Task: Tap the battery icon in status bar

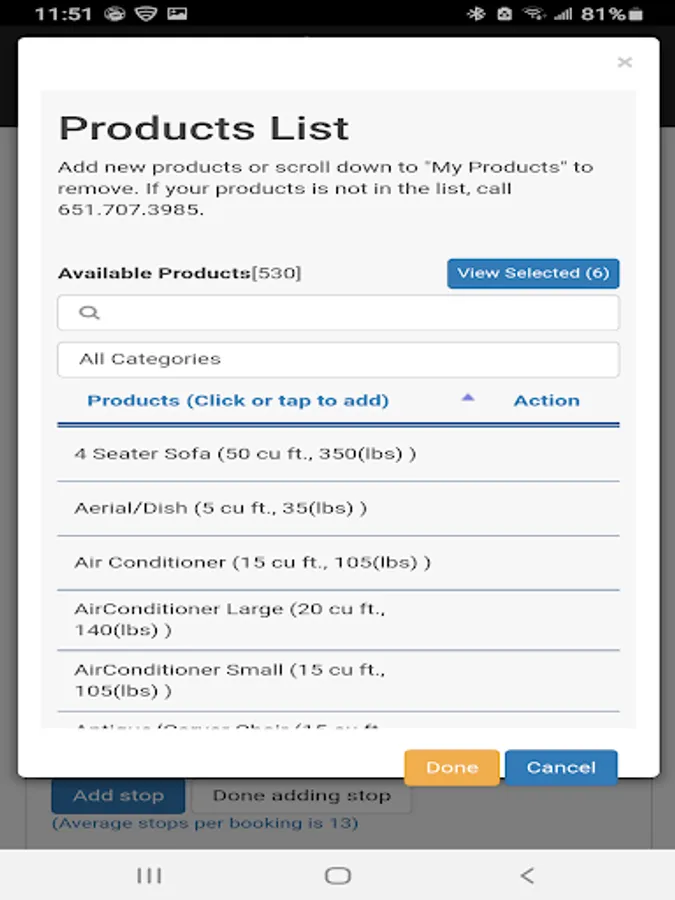Action: coord(635,14)
